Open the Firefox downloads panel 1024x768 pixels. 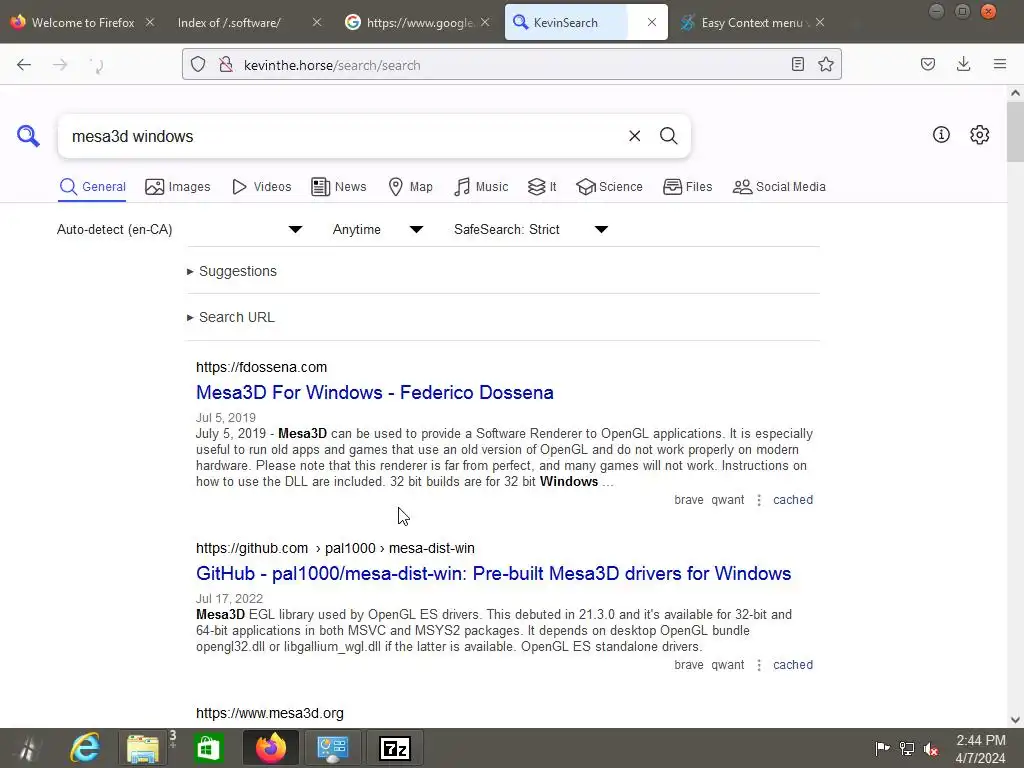tap(963, 64)
